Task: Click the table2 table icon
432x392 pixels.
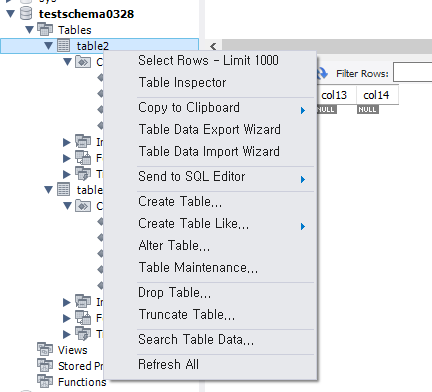Action: coord(63,45)
